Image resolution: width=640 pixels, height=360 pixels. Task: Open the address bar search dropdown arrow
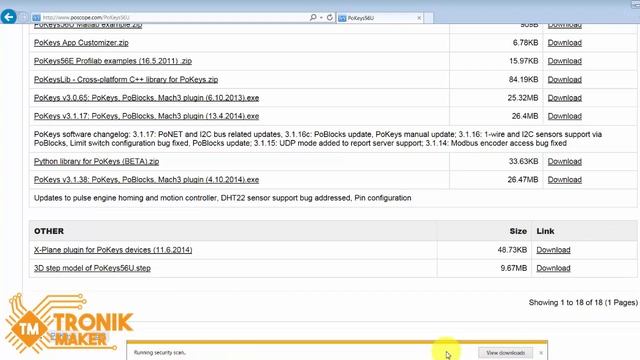click(x=321, y=18)
